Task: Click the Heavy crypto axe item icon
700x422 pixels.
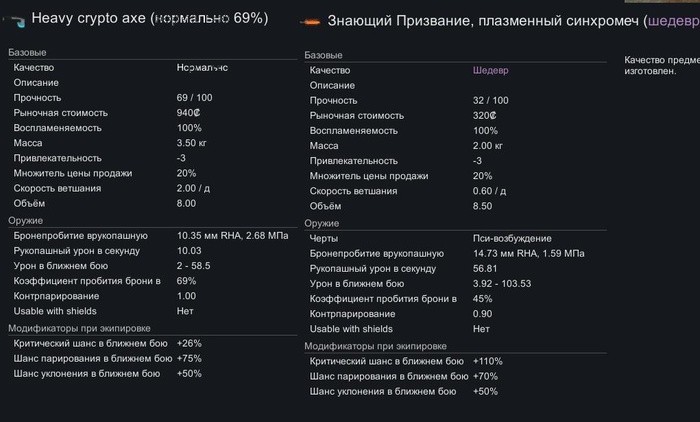Action: pyautogui.click(x=16, y=19)
